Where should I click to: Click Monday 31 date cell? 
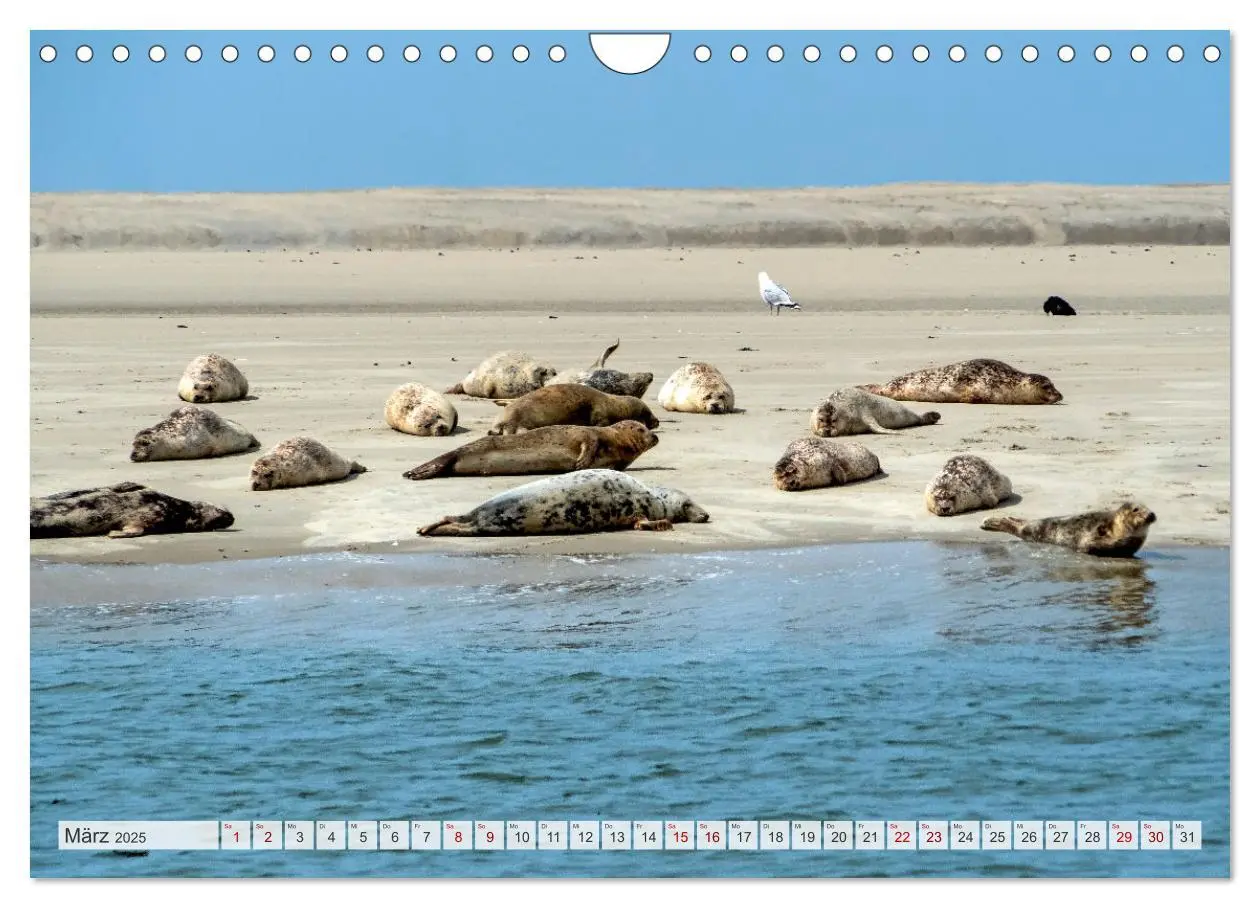[1187, 836]
